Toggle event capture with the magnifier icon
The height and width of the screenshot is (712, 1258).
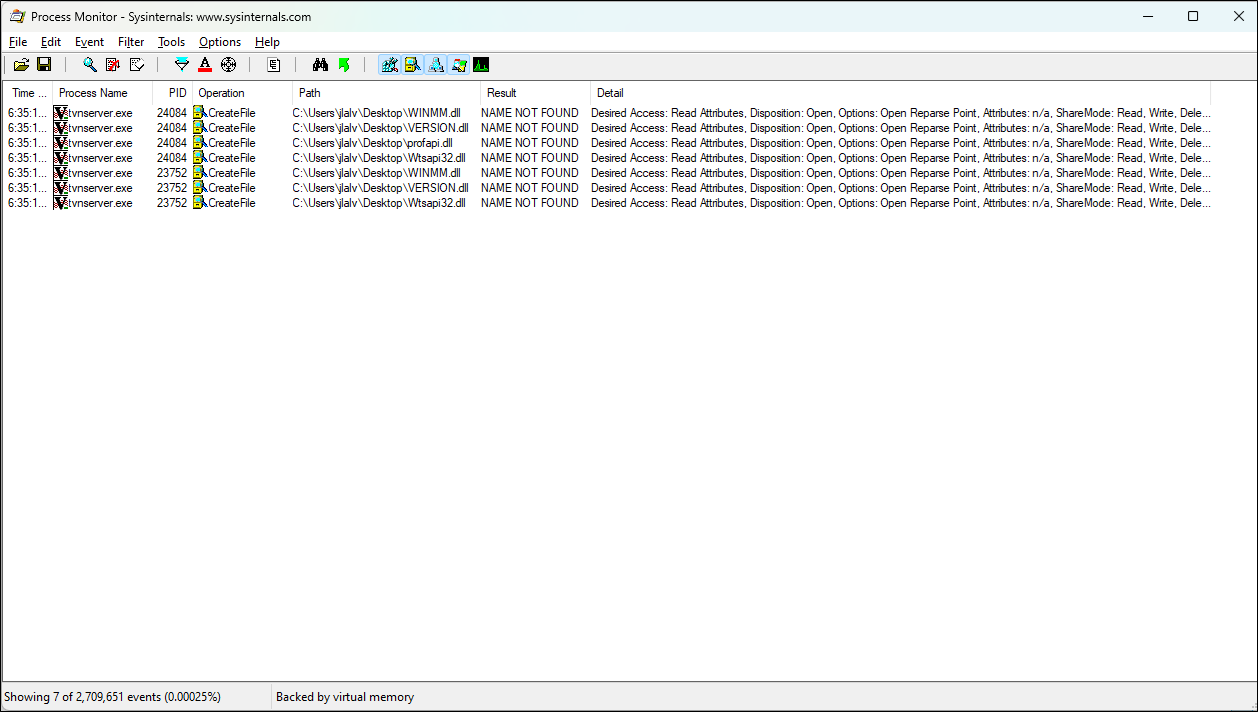(90, 65)
